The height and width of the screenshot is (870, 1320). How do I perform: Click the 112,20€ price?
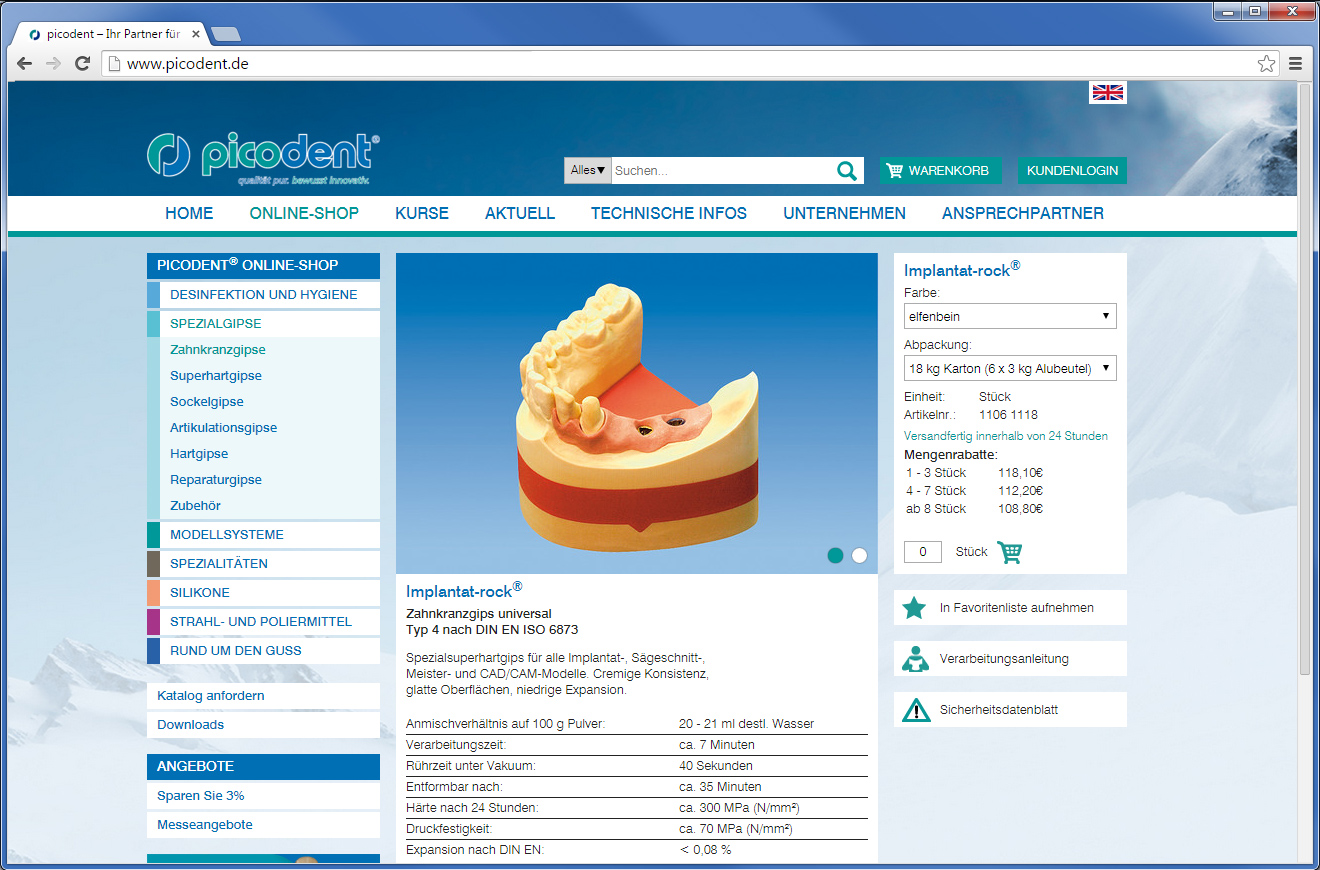tap(1020, 491)
